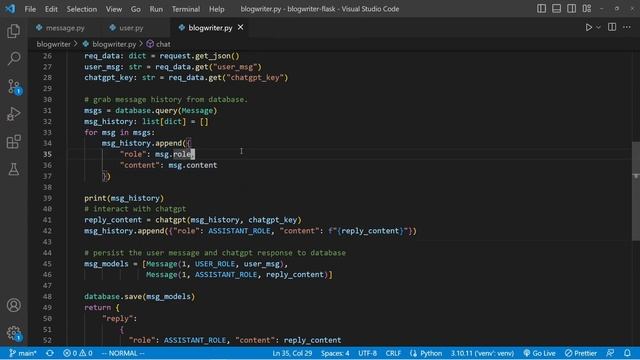Screen dimensions: 640x360
Task: Open notifications bell icon
Action: [627, 353]
